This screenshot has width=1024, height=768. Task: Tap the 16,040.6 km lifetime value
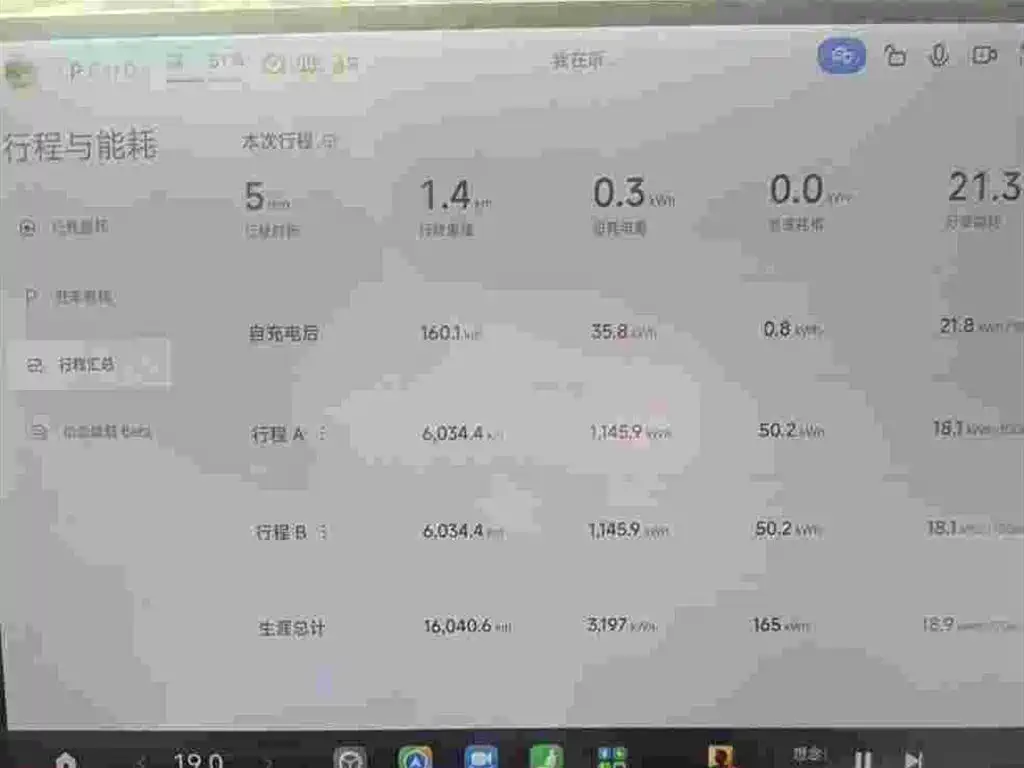(468, 626)
